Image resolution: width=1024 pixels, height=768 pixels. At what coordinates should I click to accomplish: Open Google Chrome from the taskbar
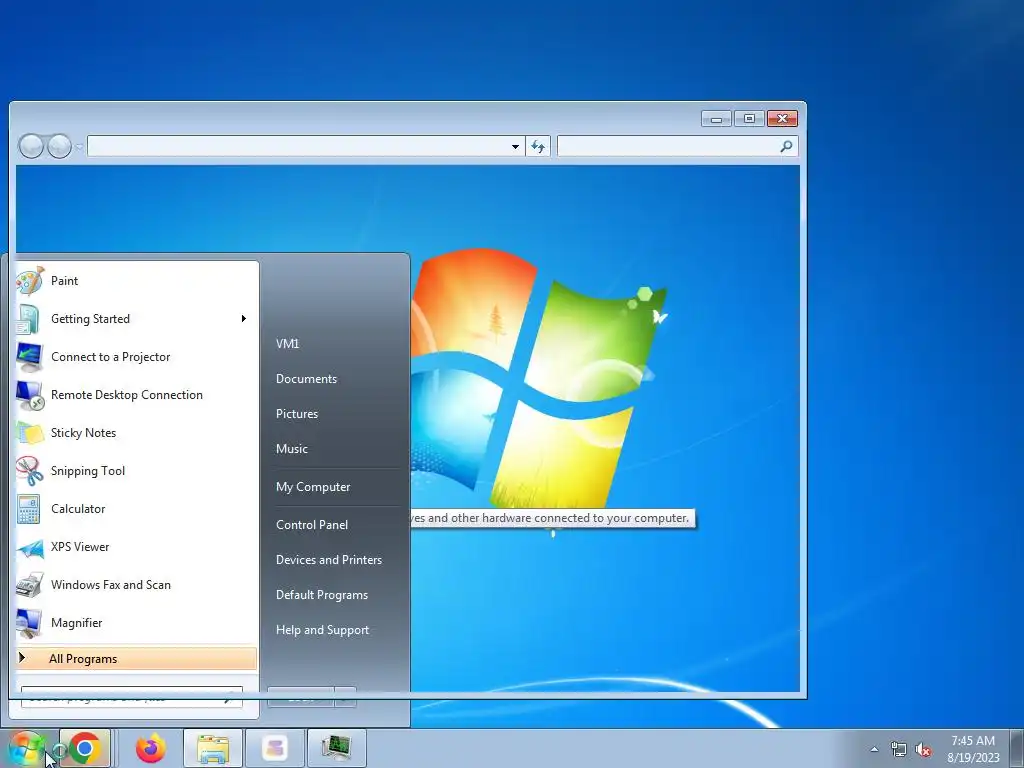click(x=85, y=748)
